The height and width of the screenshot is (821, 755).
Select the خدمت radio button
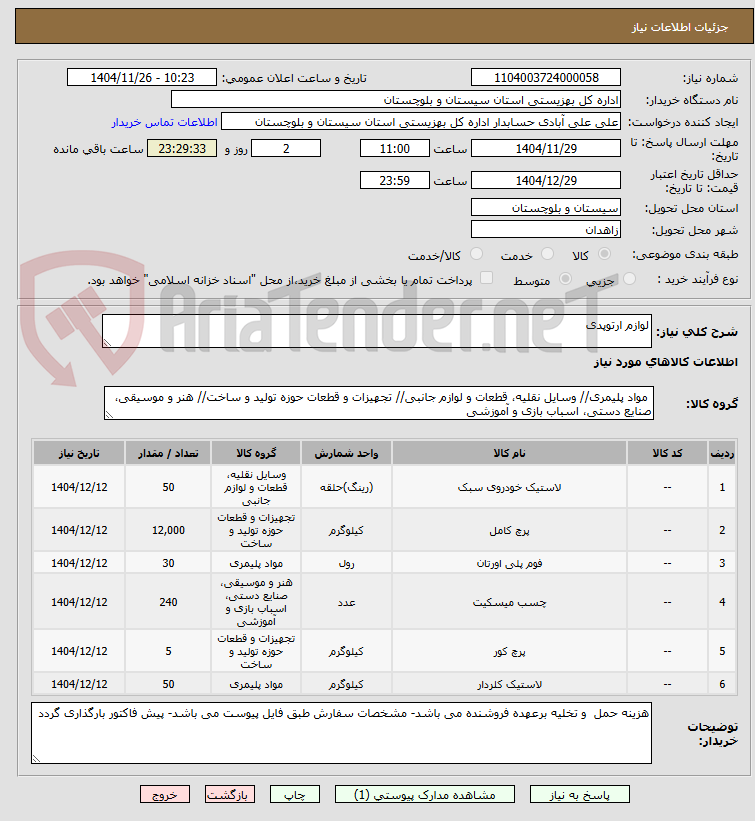tap(547, 254)
